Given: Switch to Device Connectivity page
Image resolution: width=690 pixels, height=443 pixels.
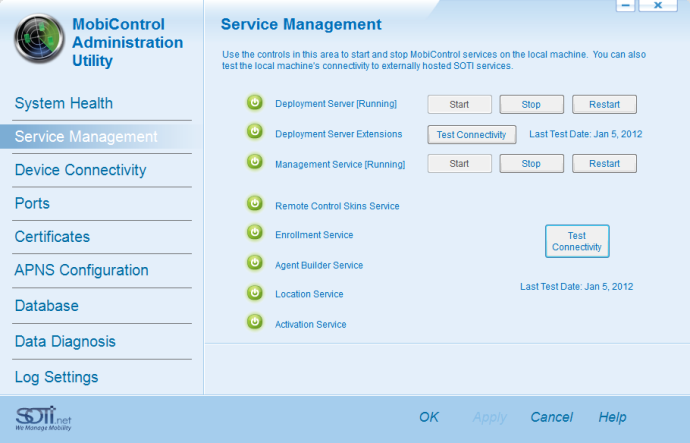Looking at the screenshot, I should [80, 171].
